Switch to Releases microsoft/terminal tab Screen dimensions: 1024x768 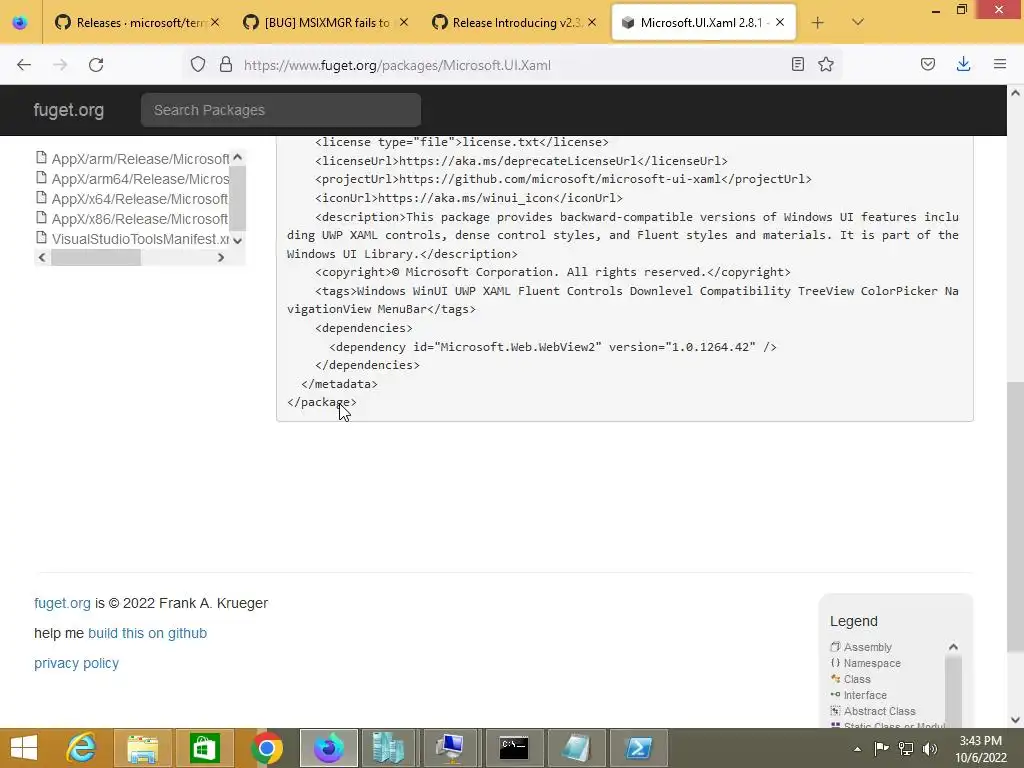(135, 23)
